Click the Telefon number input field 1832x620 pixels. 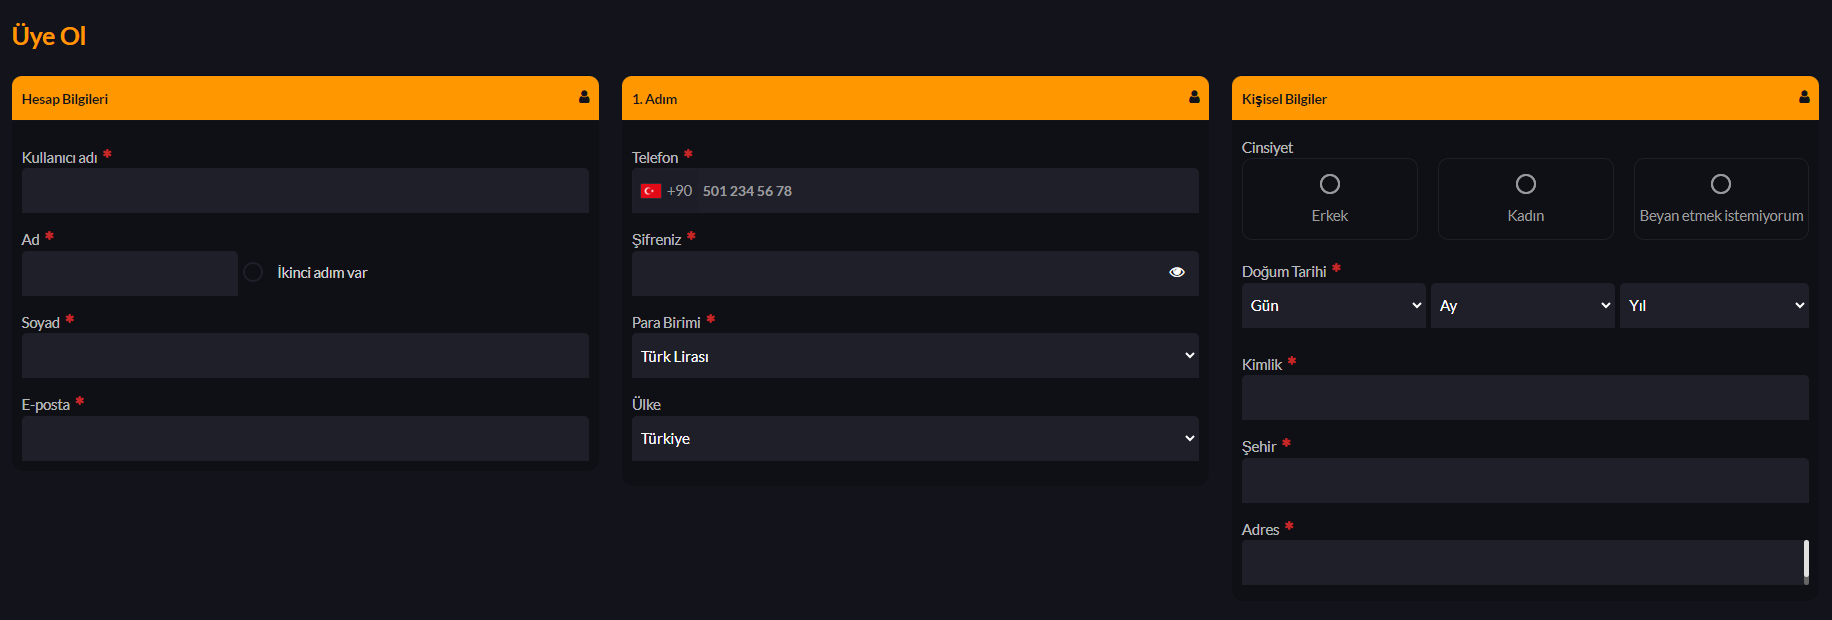pos(945,191)
